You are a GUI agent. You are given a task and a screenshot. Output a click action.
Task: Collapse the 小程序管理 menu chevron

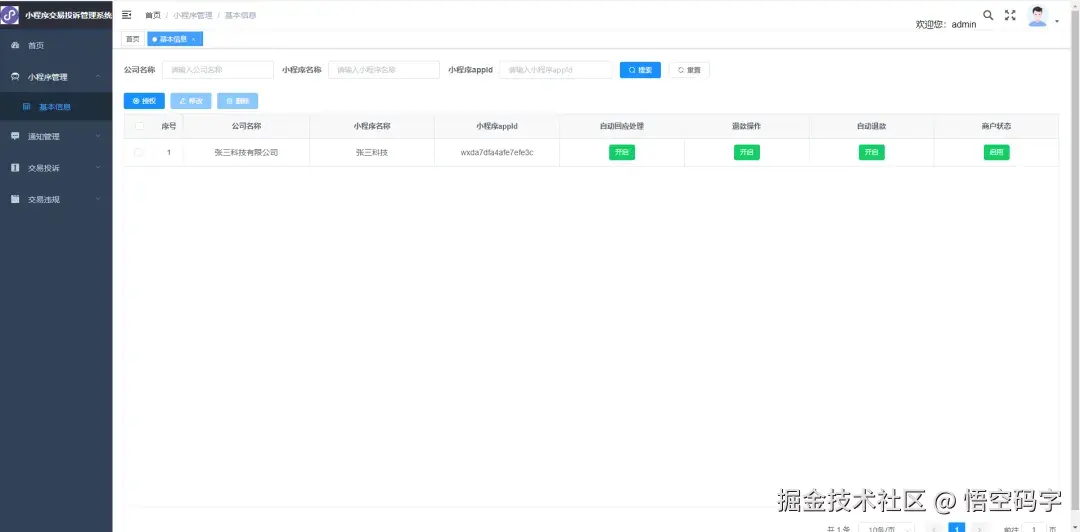point(98,76)
